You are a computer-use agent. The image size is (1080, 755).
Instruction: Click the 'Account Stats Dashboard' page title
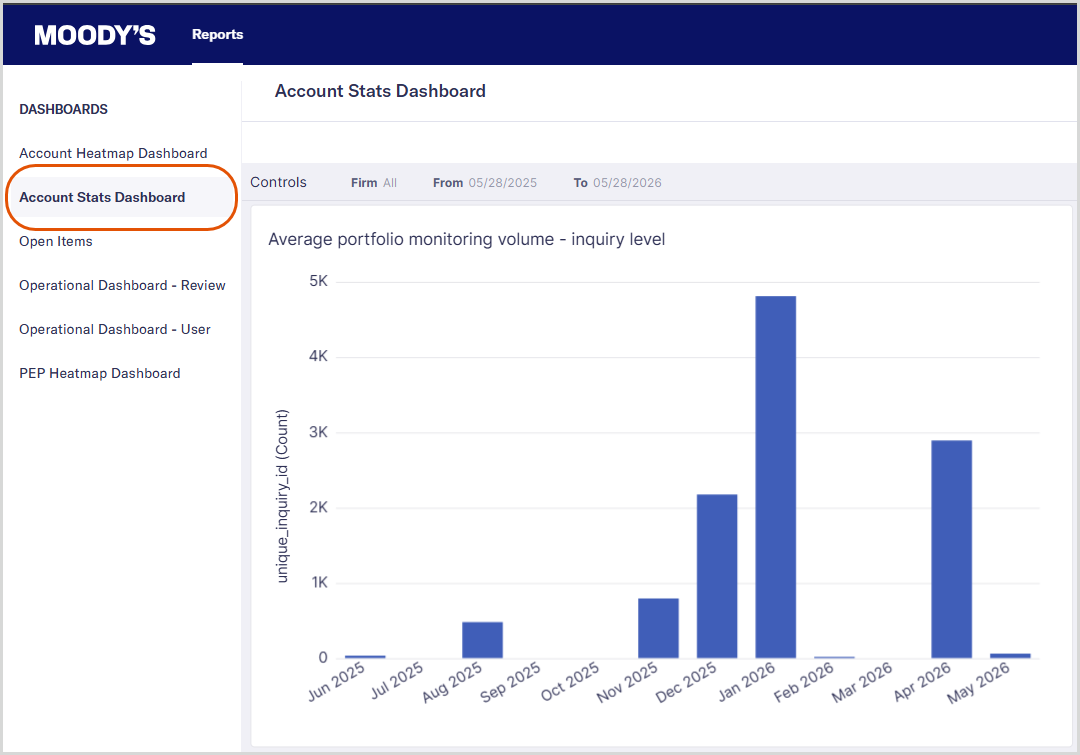pyautogui.click(x=380, y=91)
